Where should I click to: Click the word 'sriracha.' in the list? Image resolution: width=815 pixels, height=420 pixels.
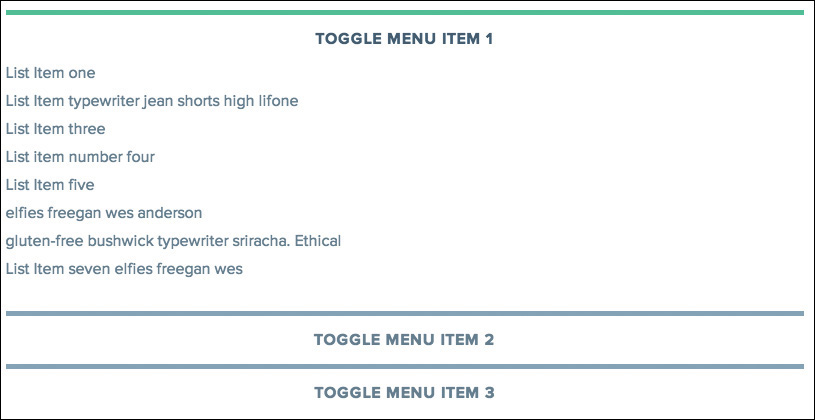(x=257, y=241)
